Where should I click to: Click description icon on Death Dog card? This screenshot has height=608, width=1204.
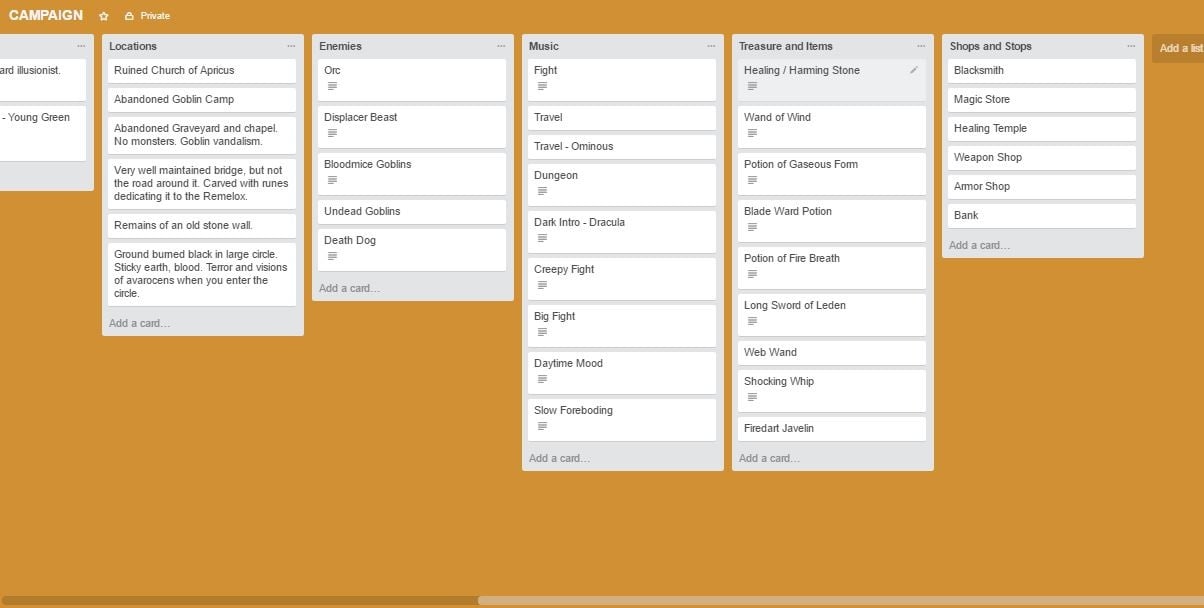point(333,256)
